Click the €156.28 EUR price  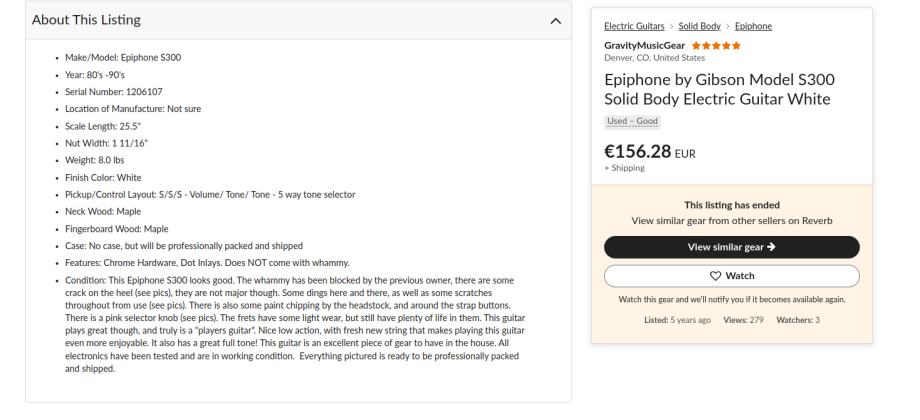click(x=650, y=151)
